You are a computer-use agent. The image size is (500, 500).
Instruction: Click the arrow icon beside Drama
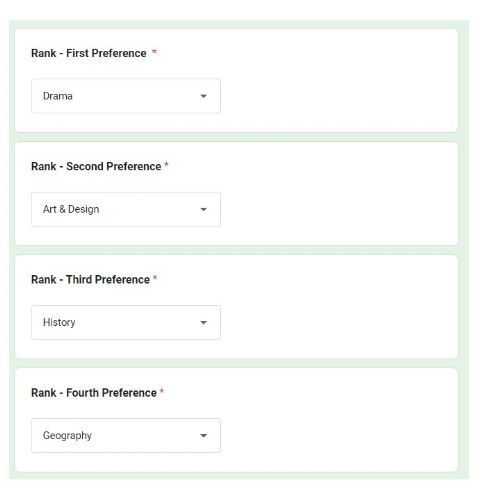(x=203, y=96)
